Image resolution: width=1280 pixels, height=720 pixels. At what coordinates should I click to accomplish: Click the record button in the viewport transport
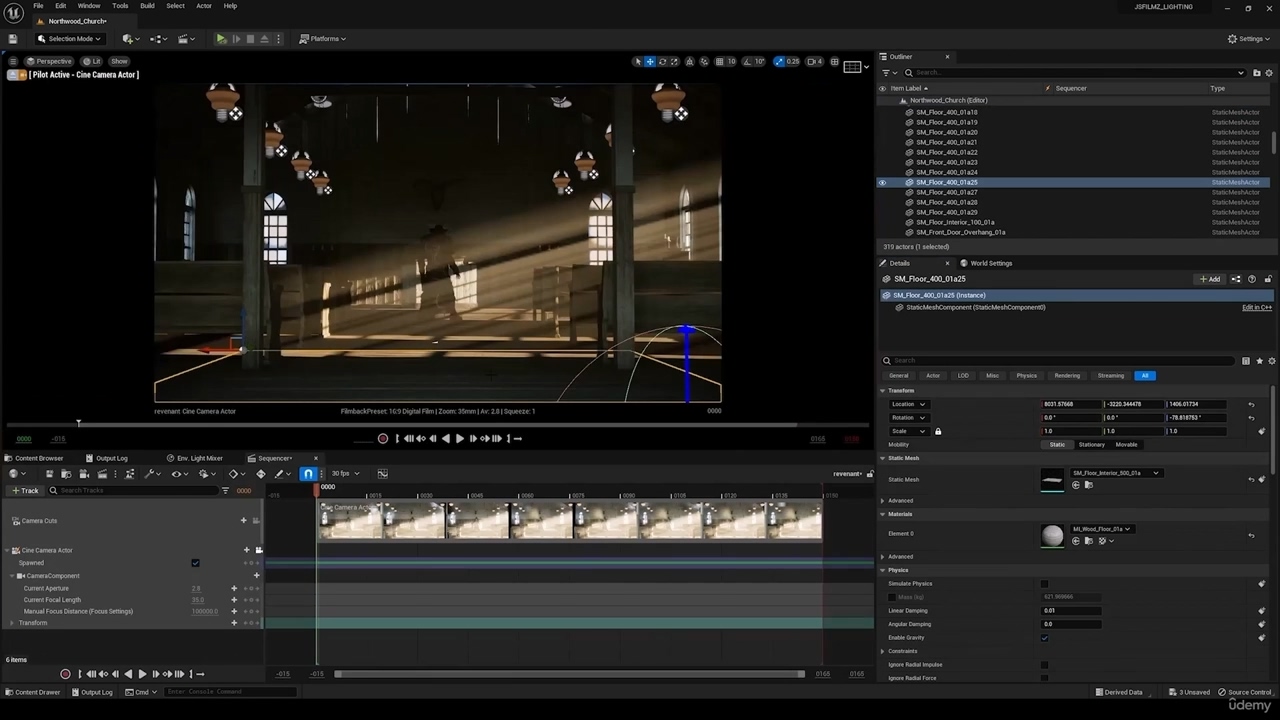click(383, 439)
